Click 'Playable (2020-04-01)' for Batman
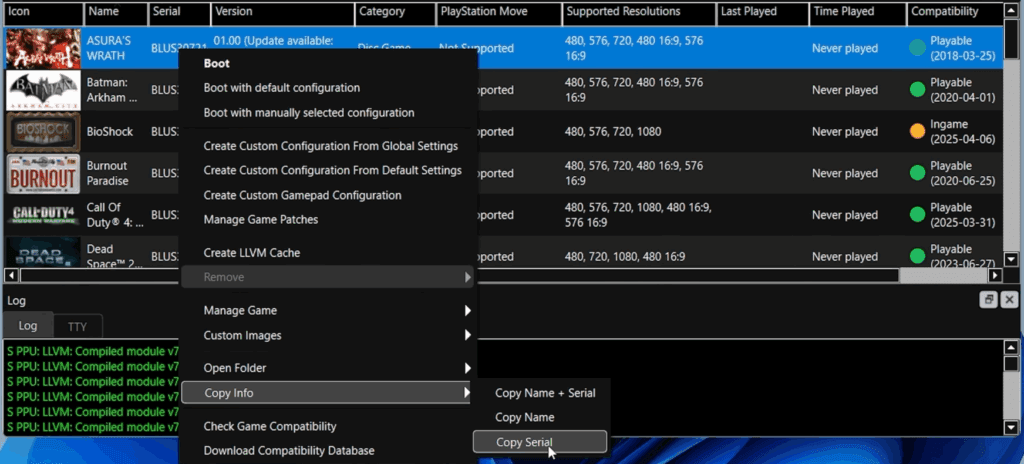Screen dimensions: 1024x464 pyautogui.click(x=963, y=90)
